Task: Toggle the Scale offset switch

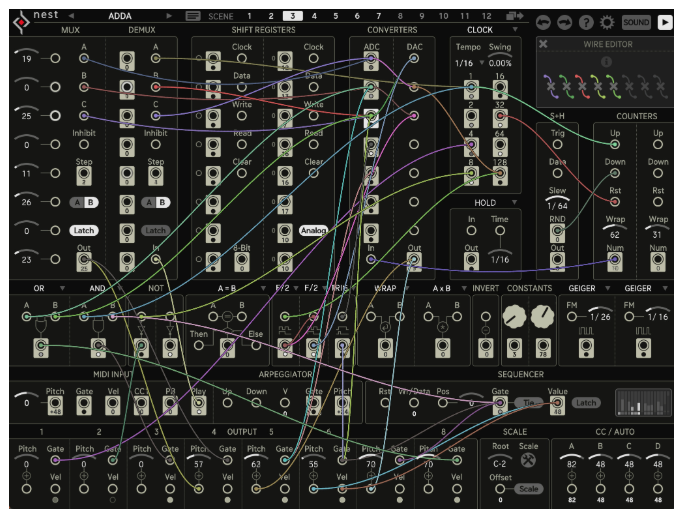Action: pyautogui.click(x=528, y=489)
